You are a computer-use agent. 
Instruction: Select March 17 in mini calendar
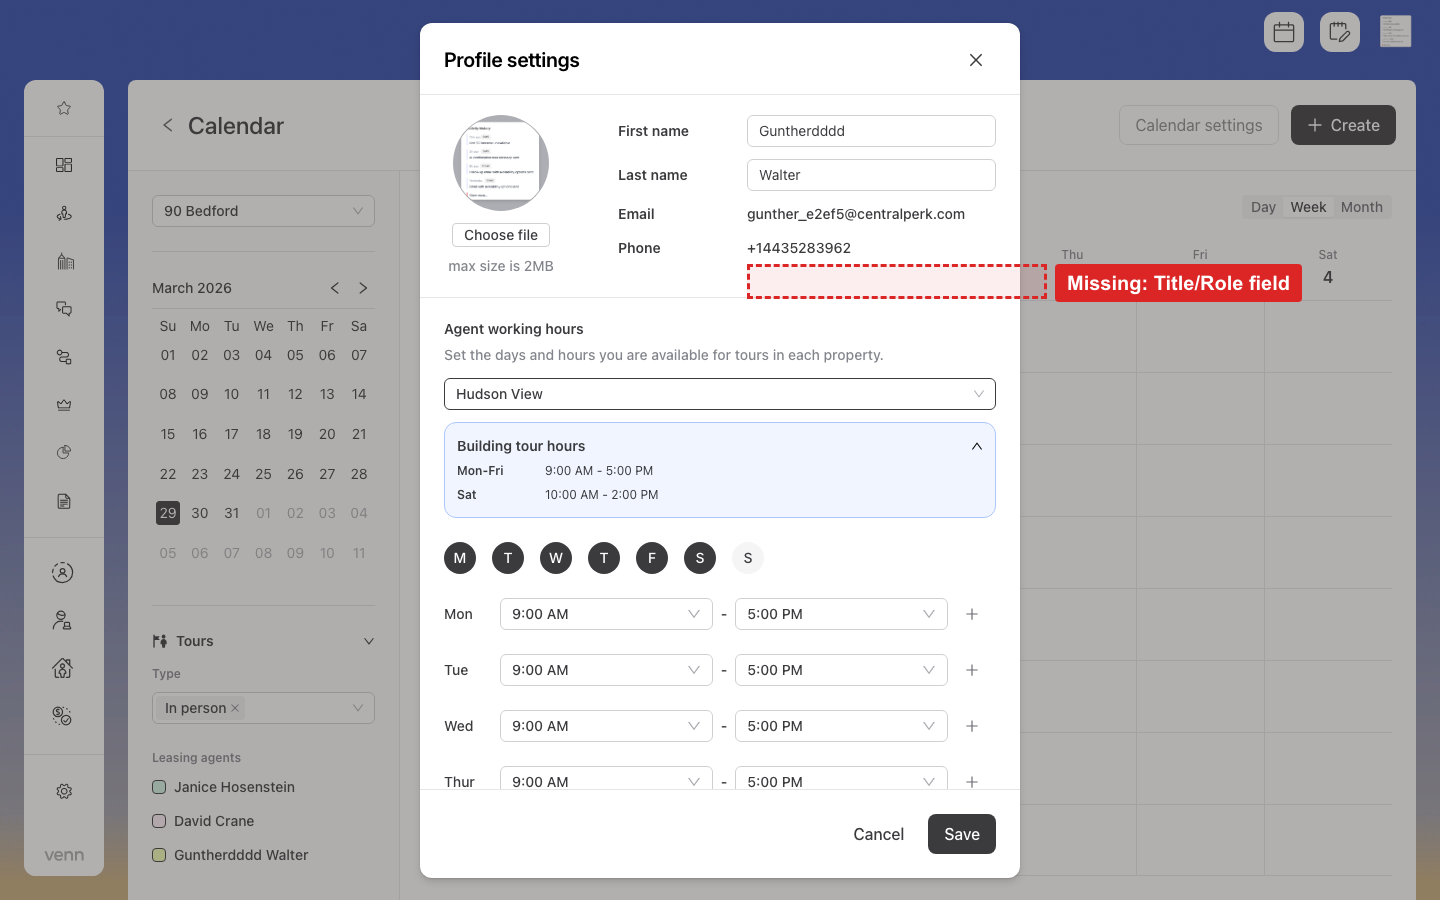(232, 434)
